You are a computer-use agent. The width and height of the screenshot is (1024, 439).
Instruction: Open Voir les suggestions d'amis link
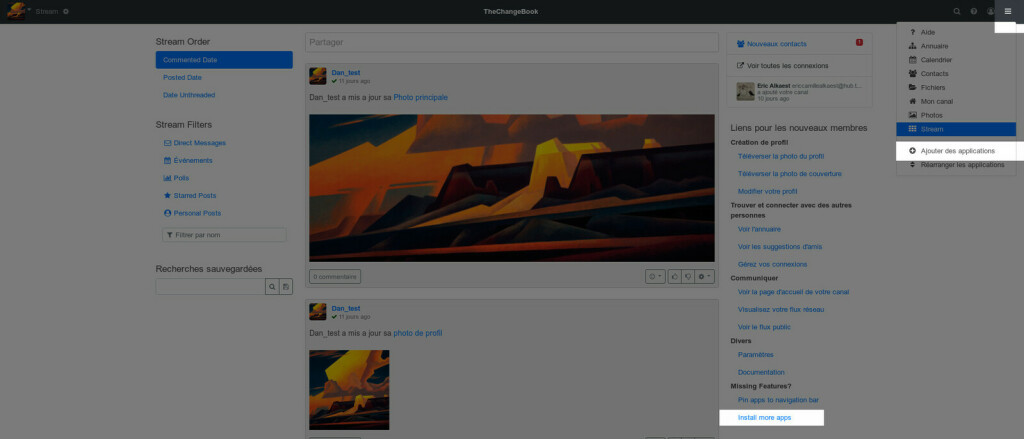(x=780, y=247)
